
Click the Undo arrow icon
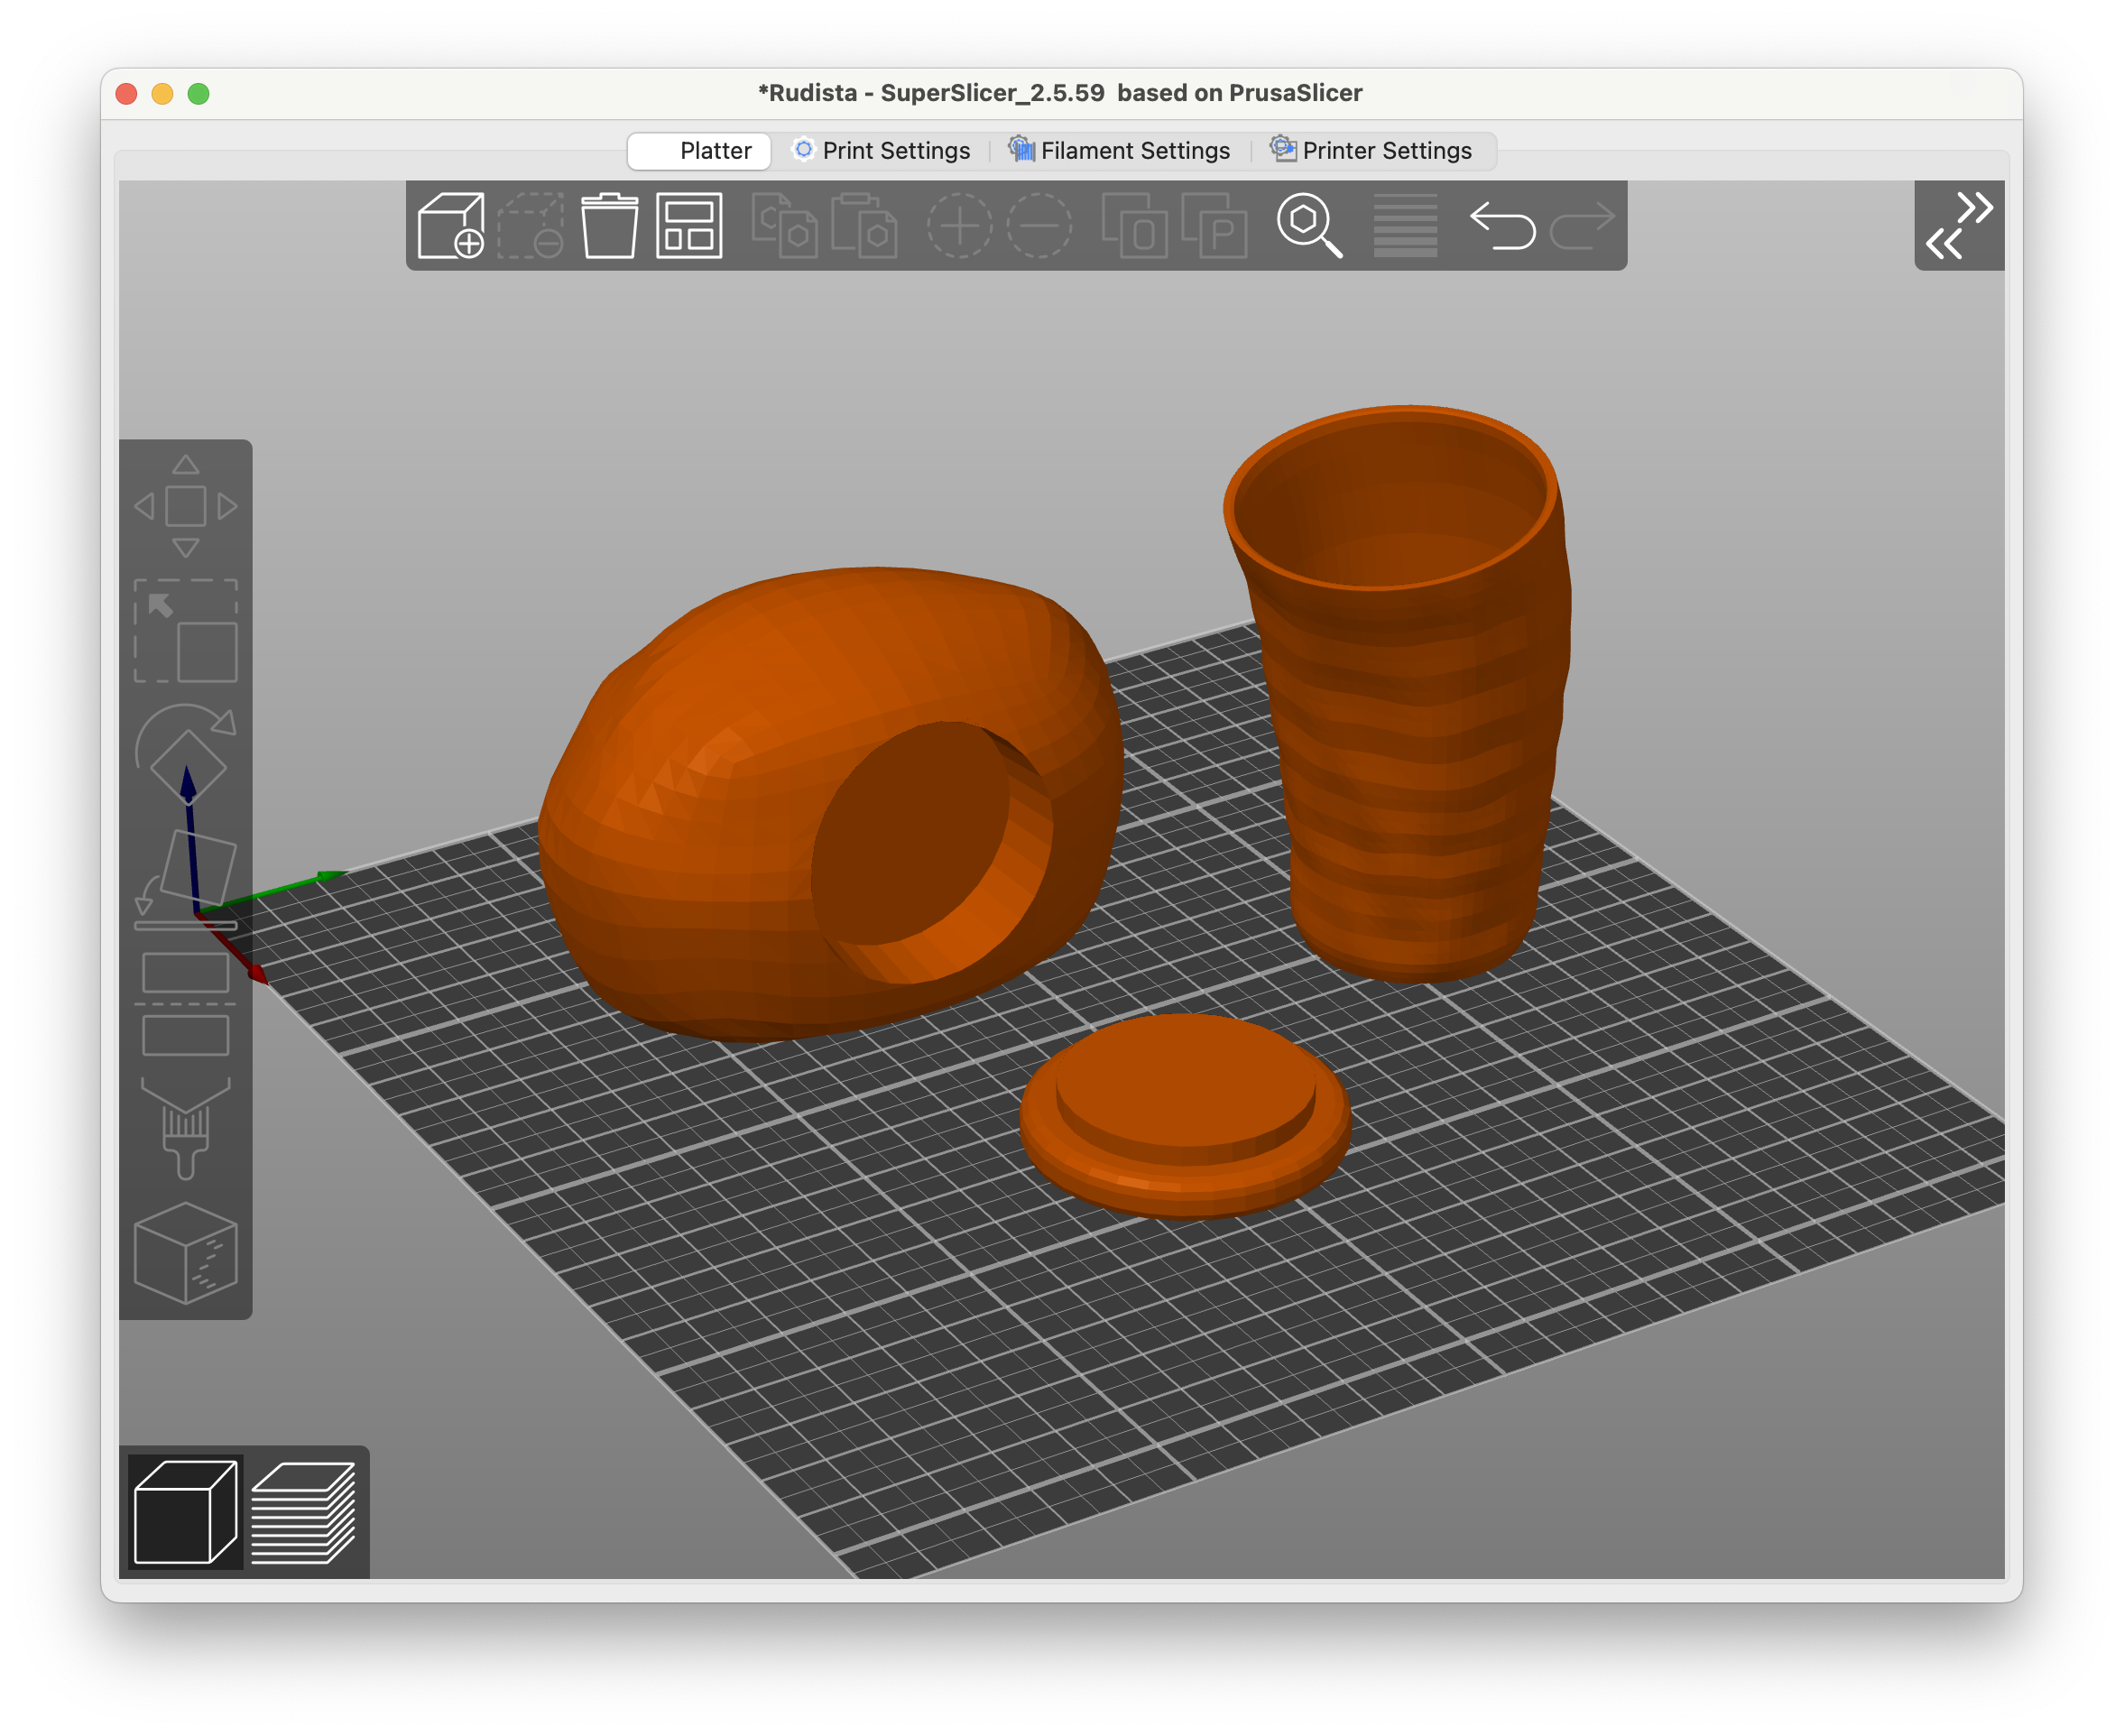(1502, 226)
